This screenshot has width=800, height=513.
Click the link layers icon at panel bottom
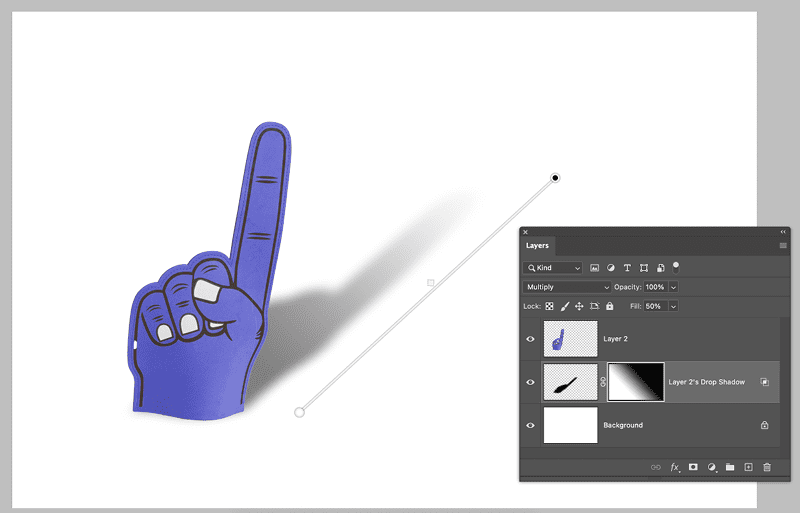tap(656, 467)
